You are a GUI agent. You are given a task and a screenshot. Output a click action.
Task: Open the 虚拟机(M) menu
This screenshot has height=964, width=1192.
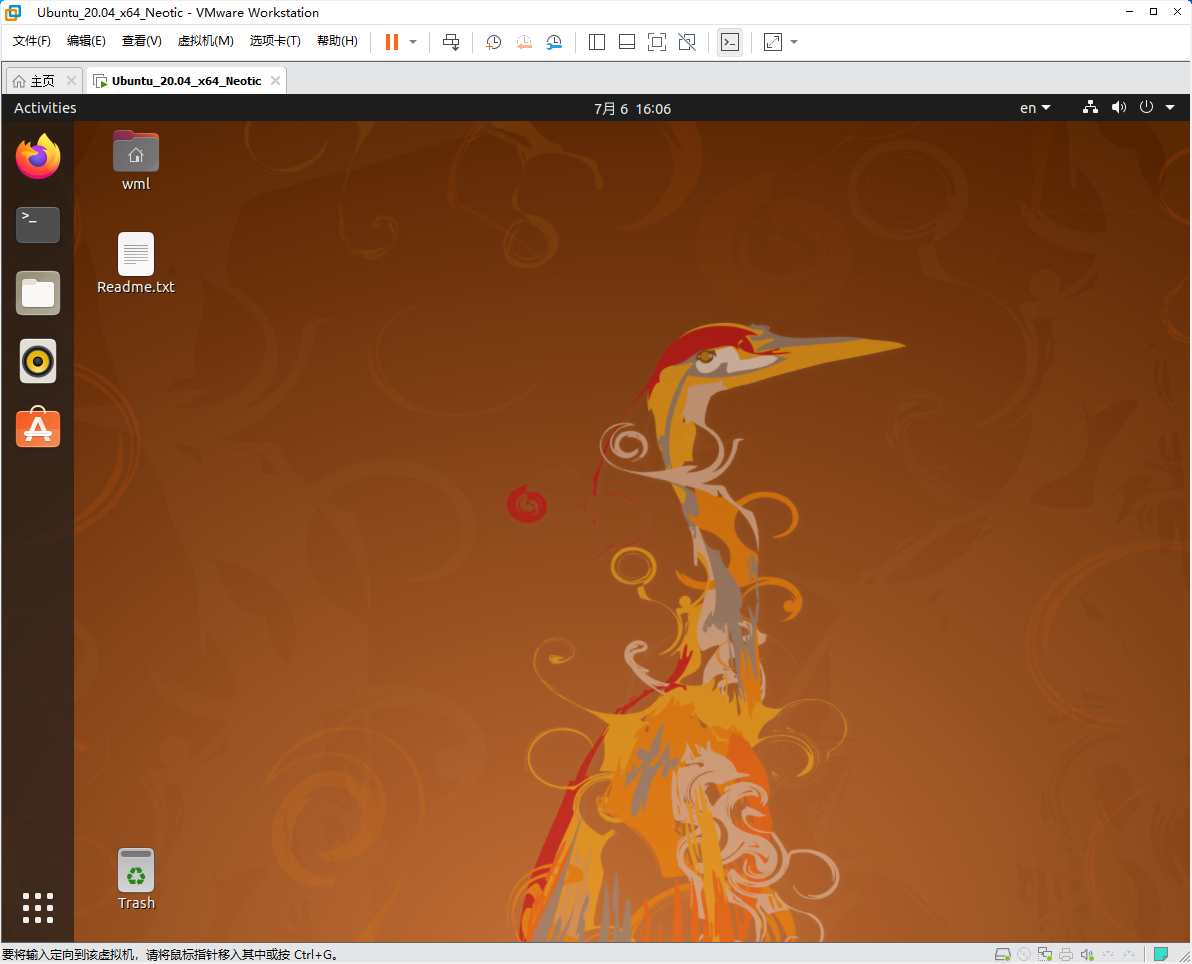(205, 41)
